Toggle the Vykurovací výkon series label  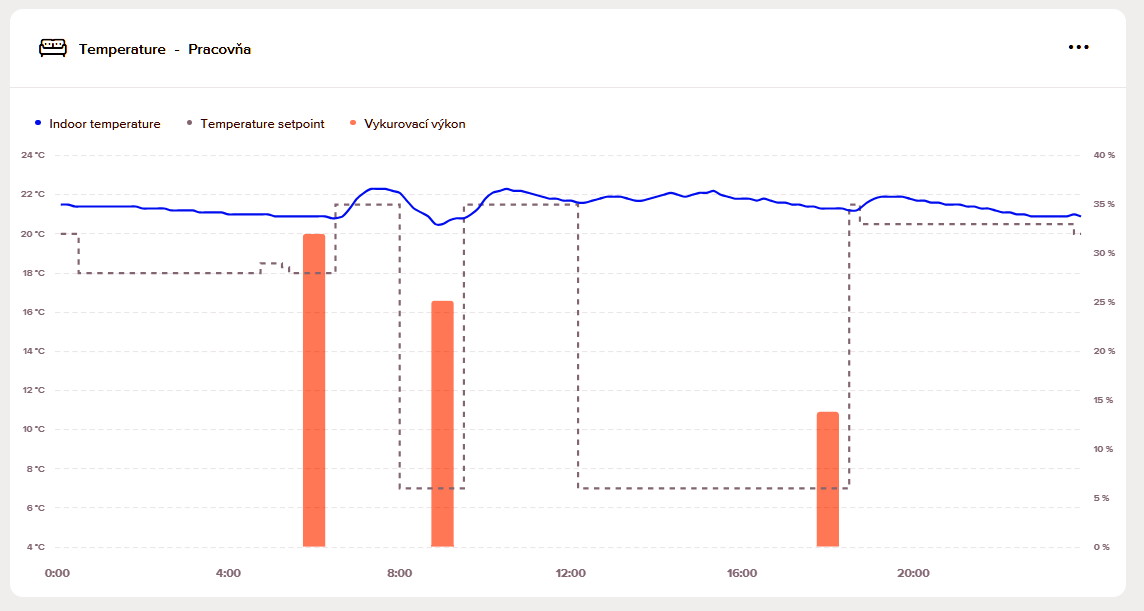[415, 124]
